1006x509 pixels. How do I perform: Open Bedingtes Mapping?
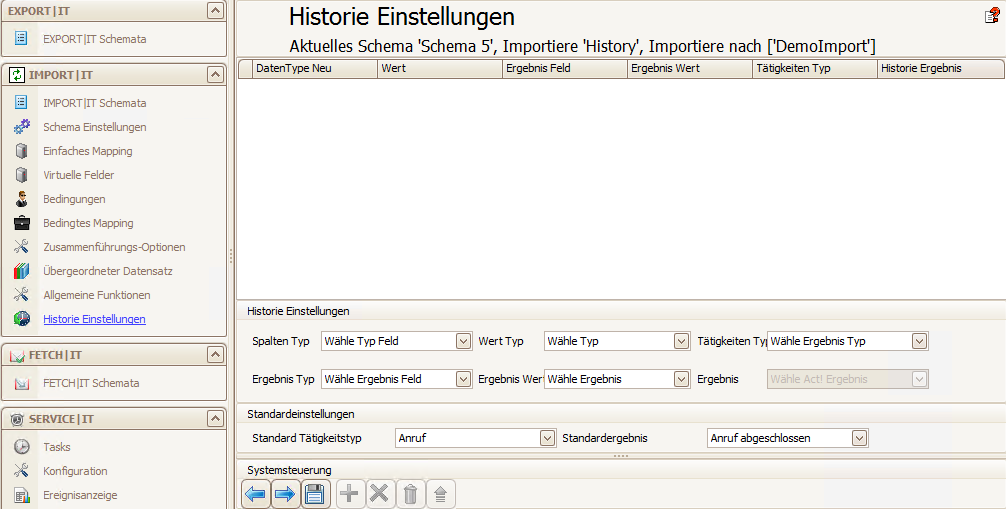(x=88, y=223)
